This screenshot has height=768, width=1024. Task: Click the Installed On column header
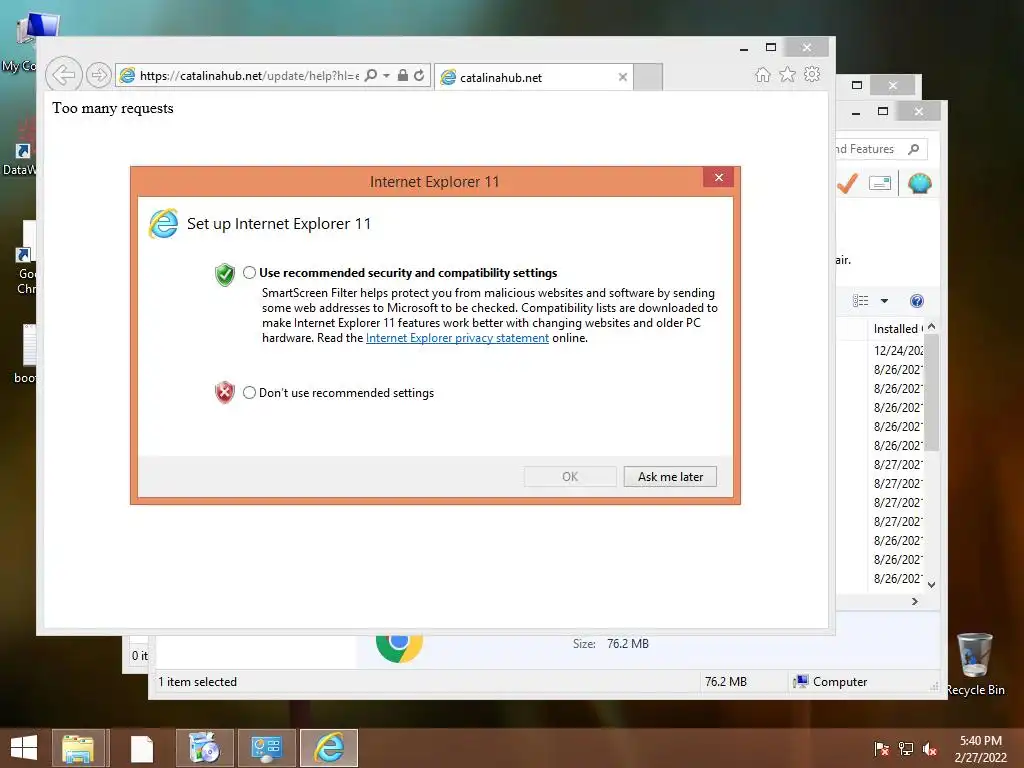[897, 328]
